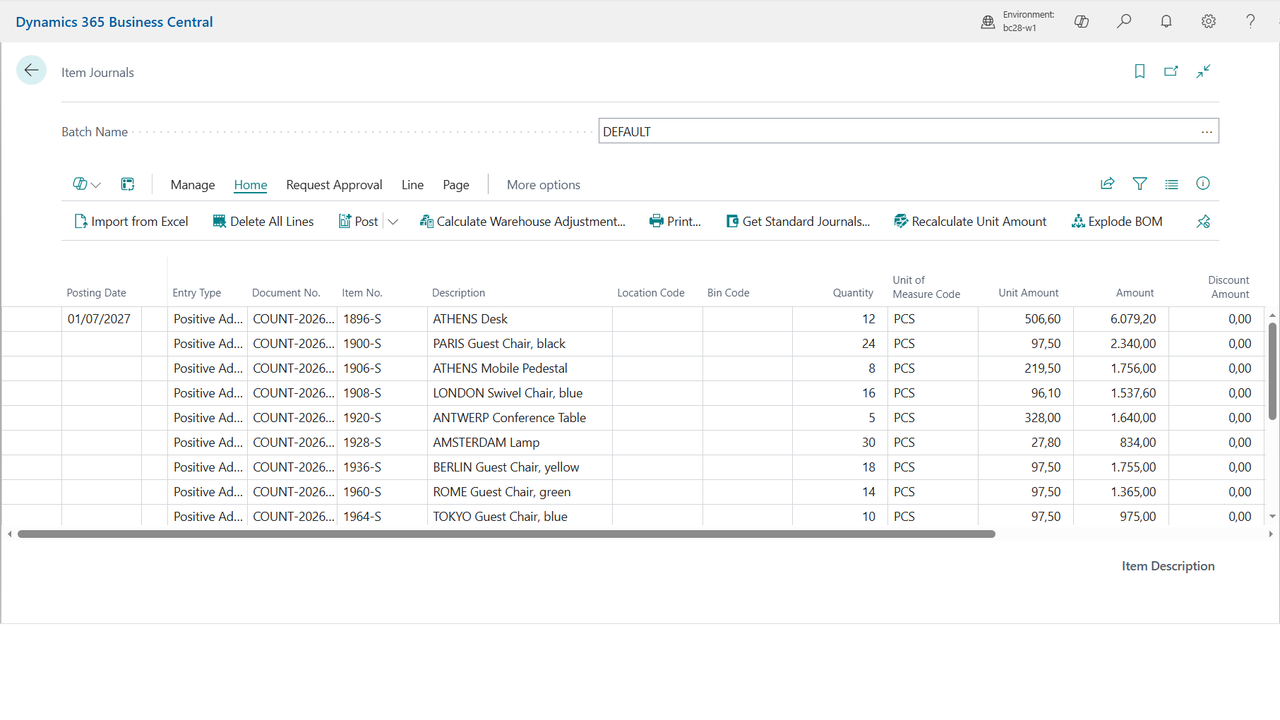The image size is (1280, 720).
Task: Click the scroll down arrow of the grid
Action: point(1272,517)
